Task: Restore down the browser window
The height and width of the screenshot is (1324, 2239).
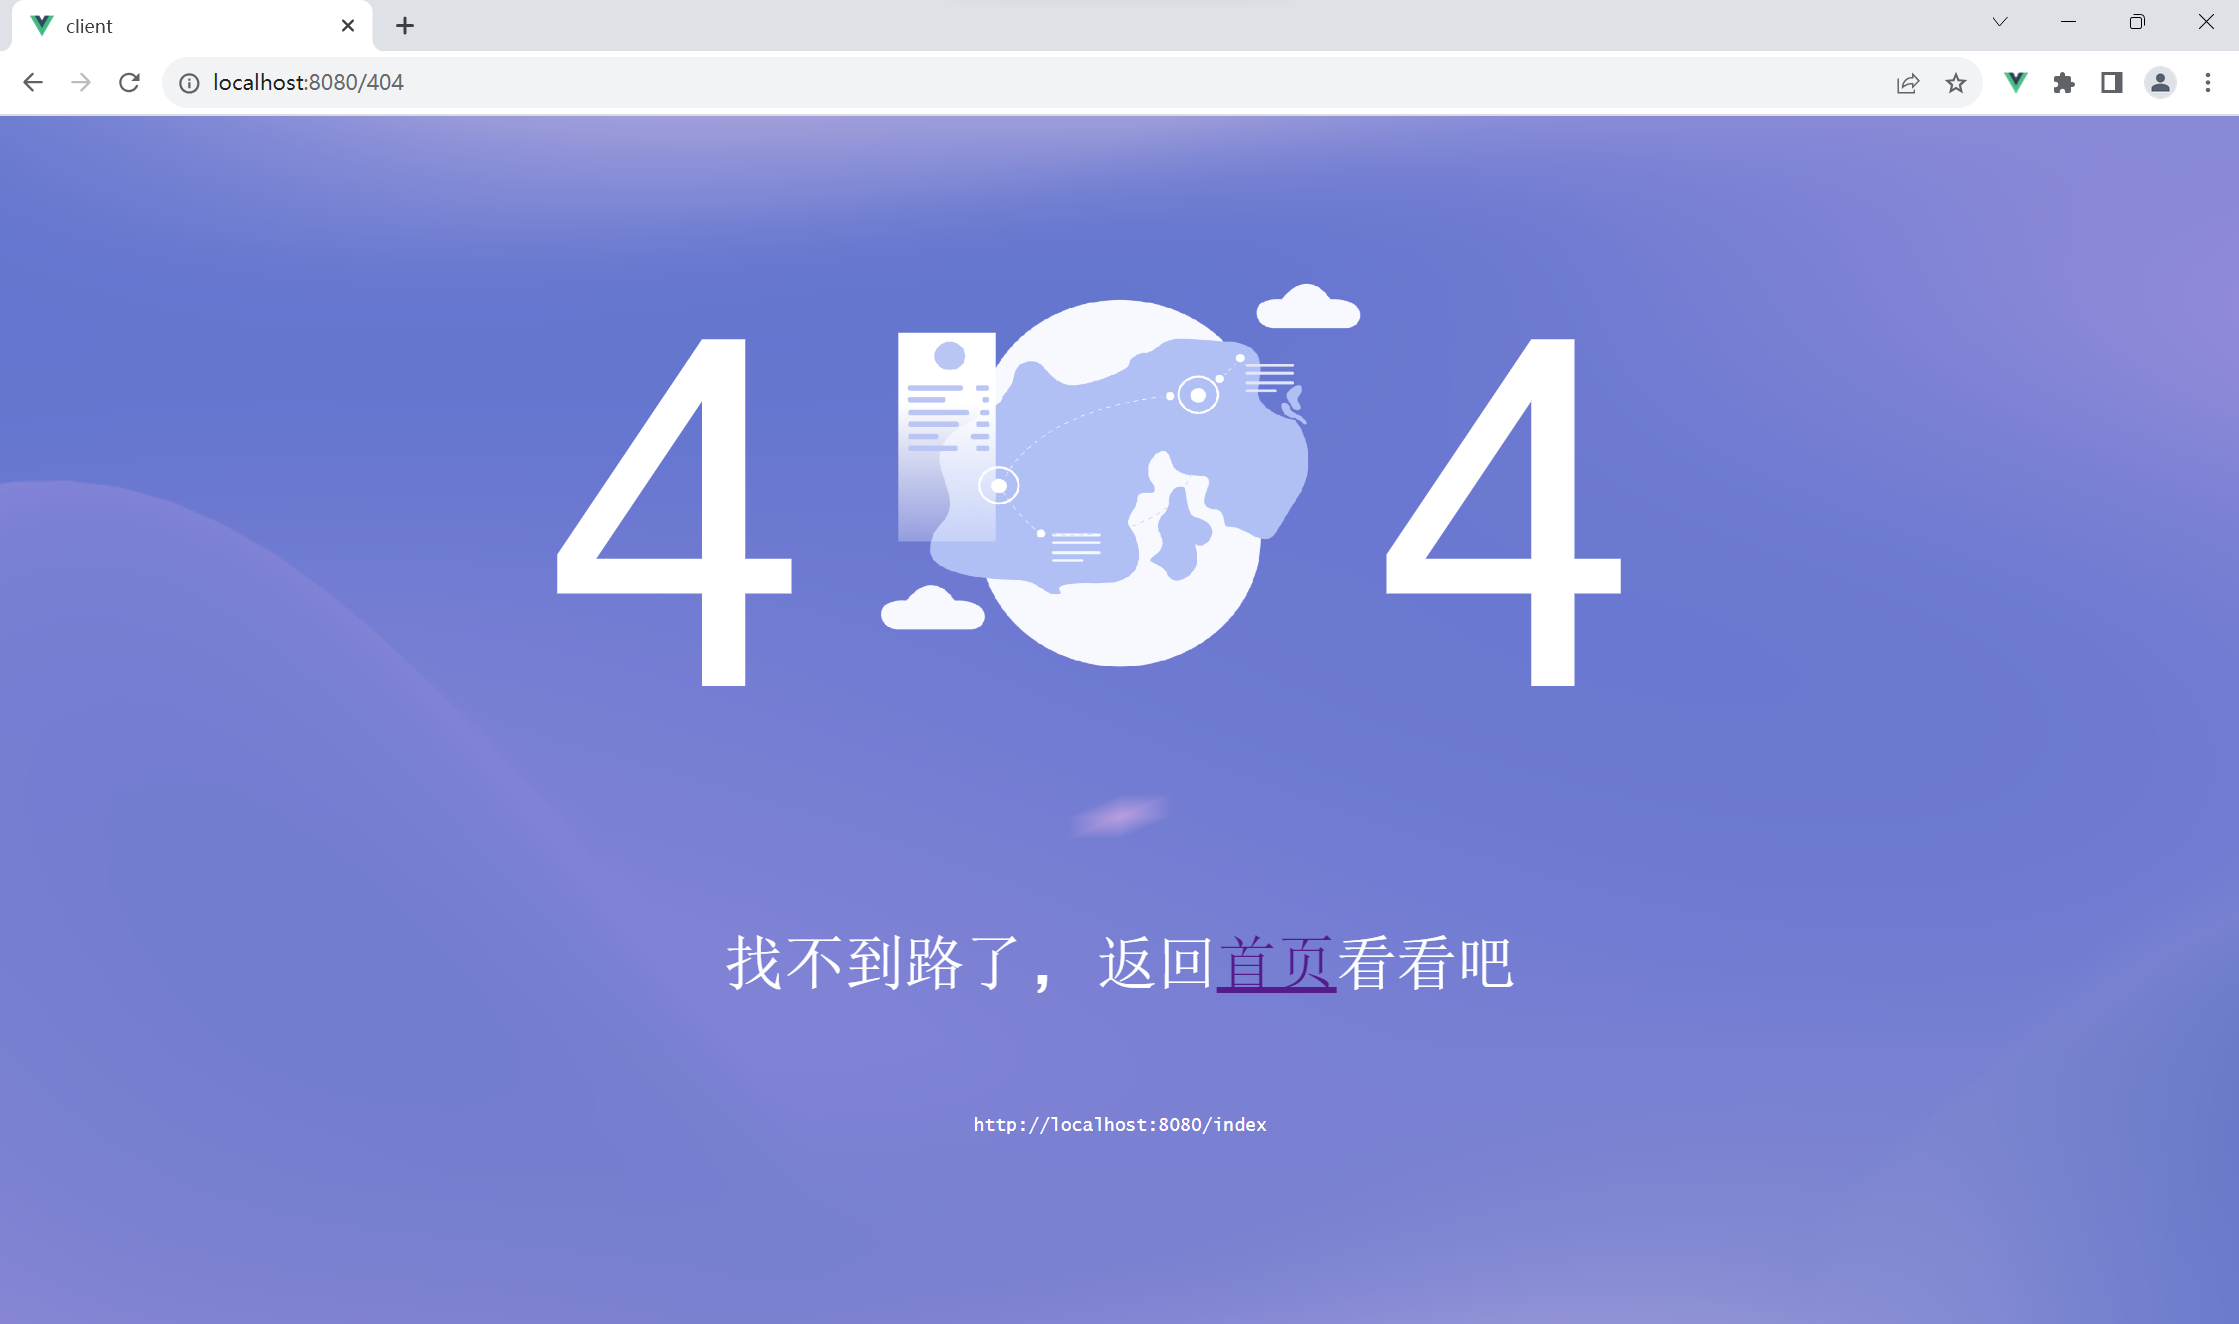Action: pyautogui.click(x=2137, y=22)
